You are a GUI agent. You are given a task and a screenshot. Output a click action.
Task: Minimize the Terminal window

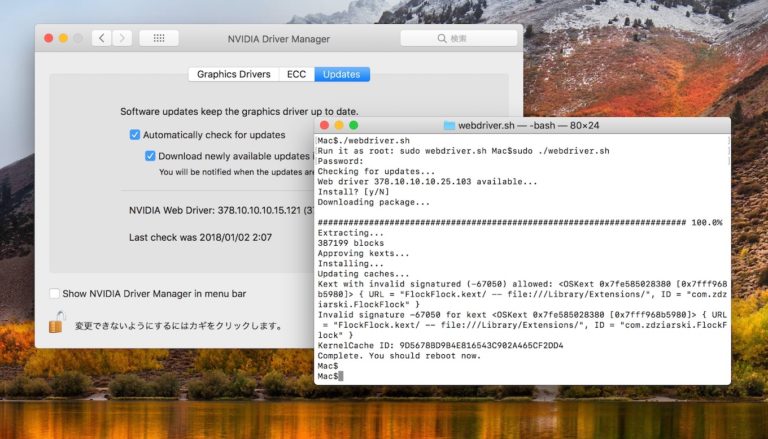click(x=338, y=125)
